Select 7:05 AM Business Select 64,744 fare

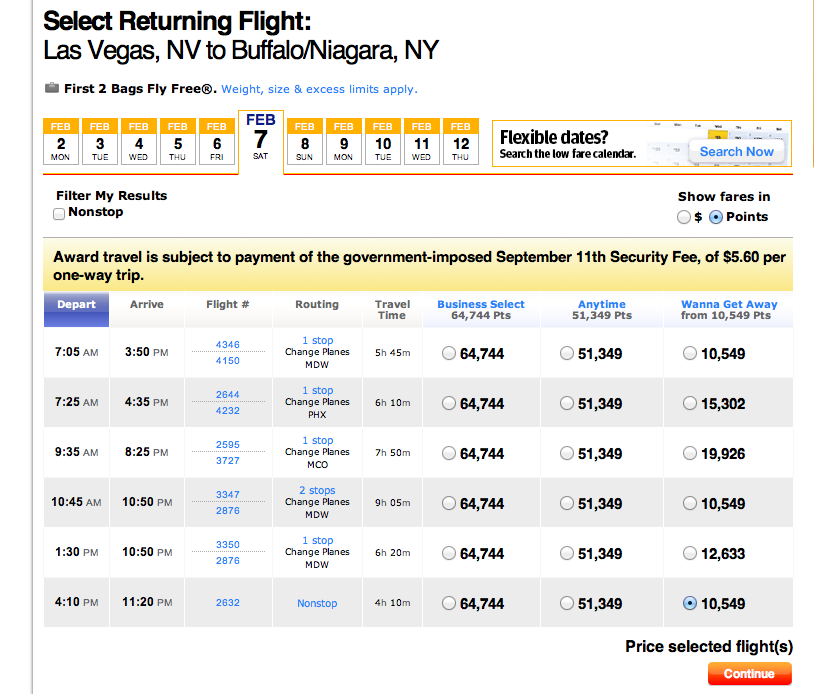pos(449,353)
